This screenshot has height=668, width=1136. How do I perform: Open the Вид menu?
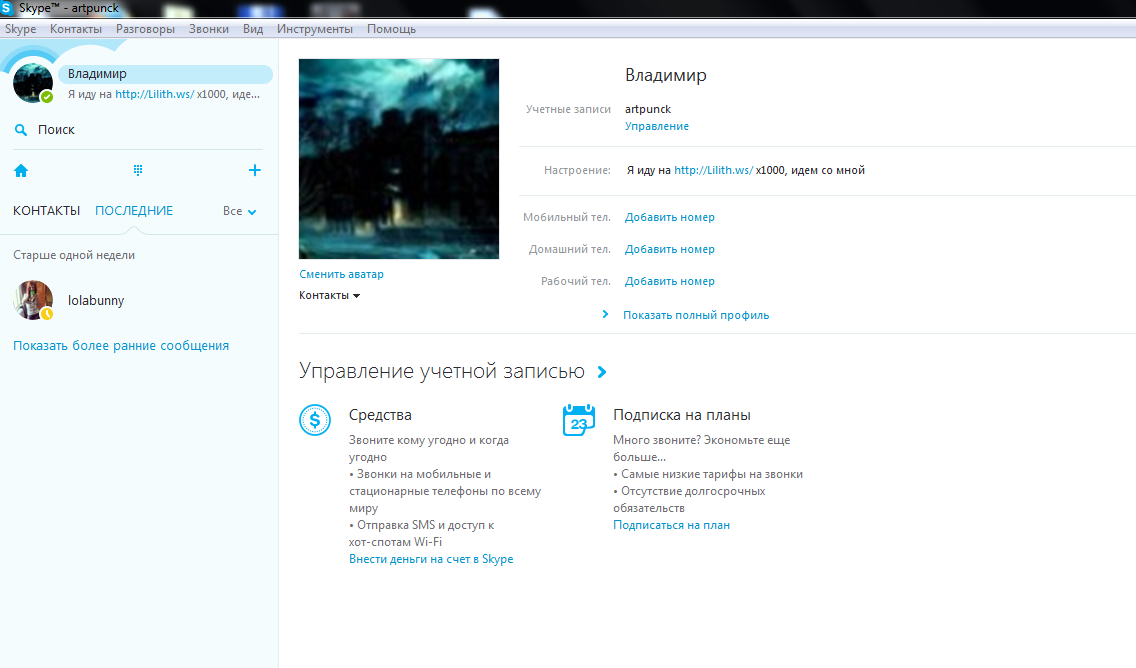(x=253, y=29)
